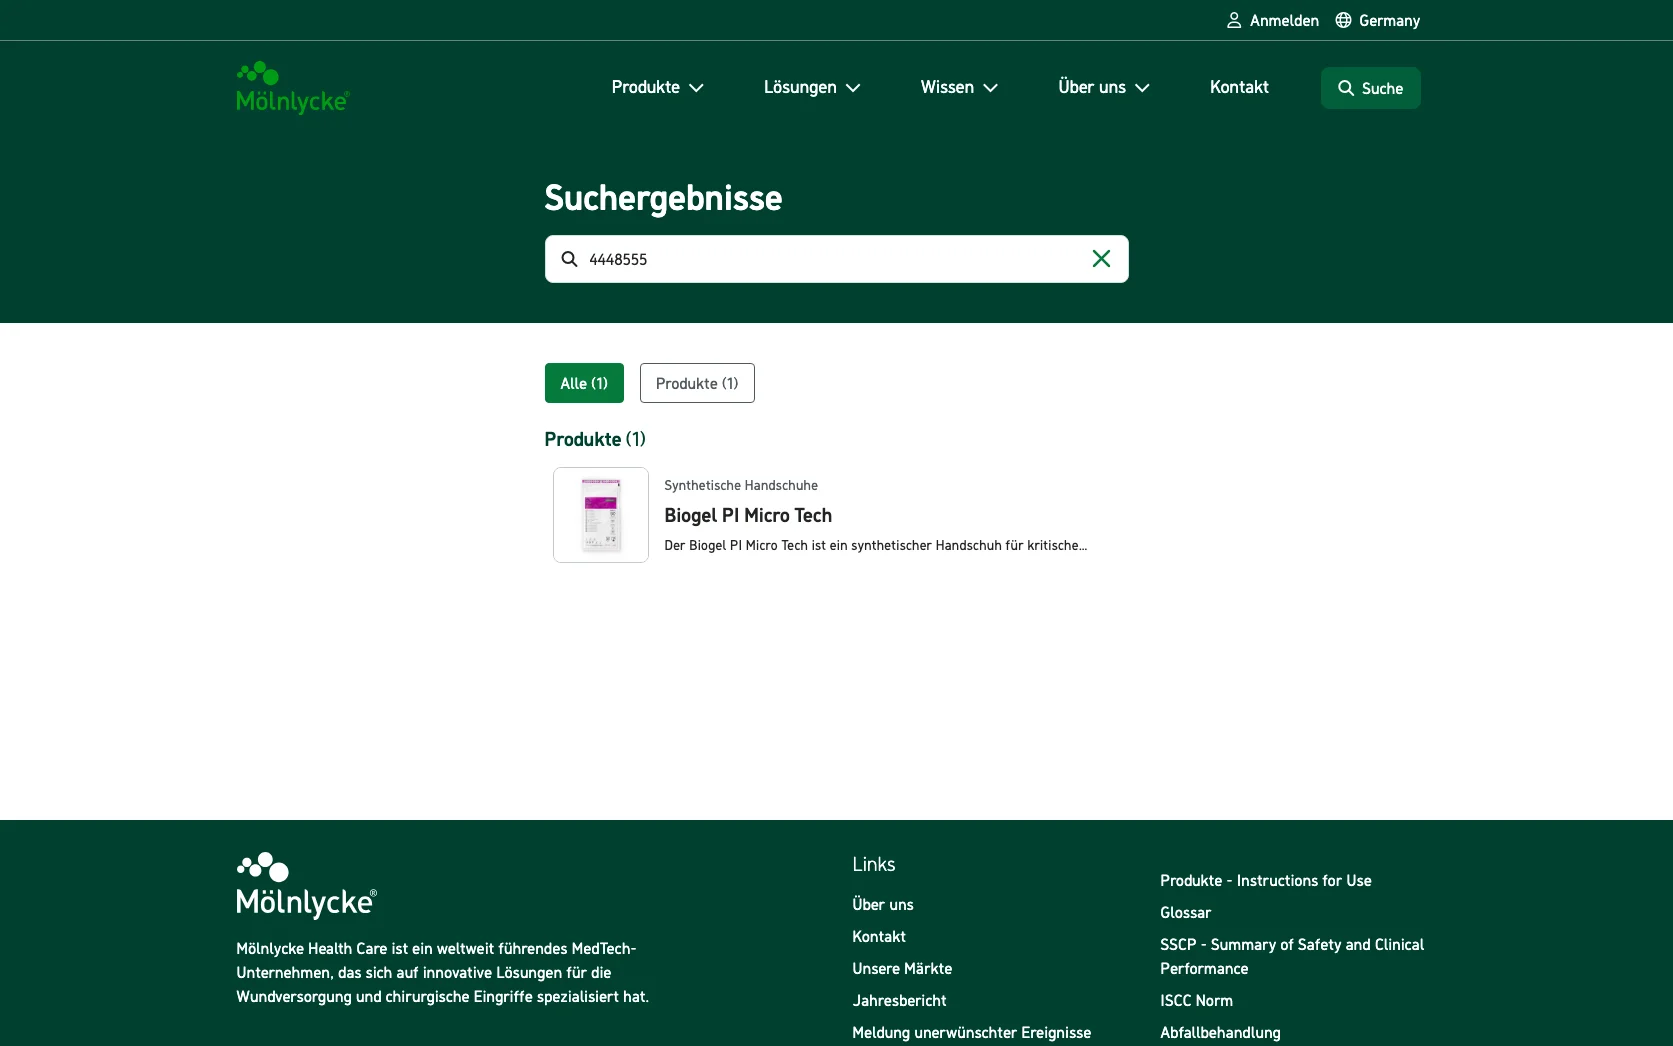Open footer link Unsere Märkte
The height and width of the screenshot is (1046, 1673).
902,968
